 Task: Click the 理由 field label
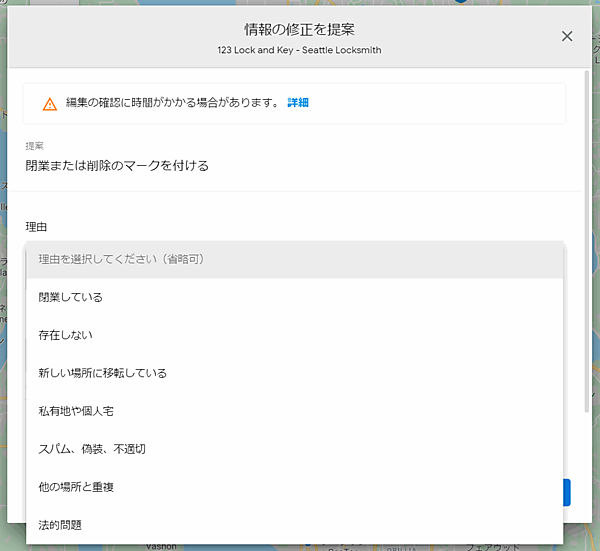click(x=36, y=227)
